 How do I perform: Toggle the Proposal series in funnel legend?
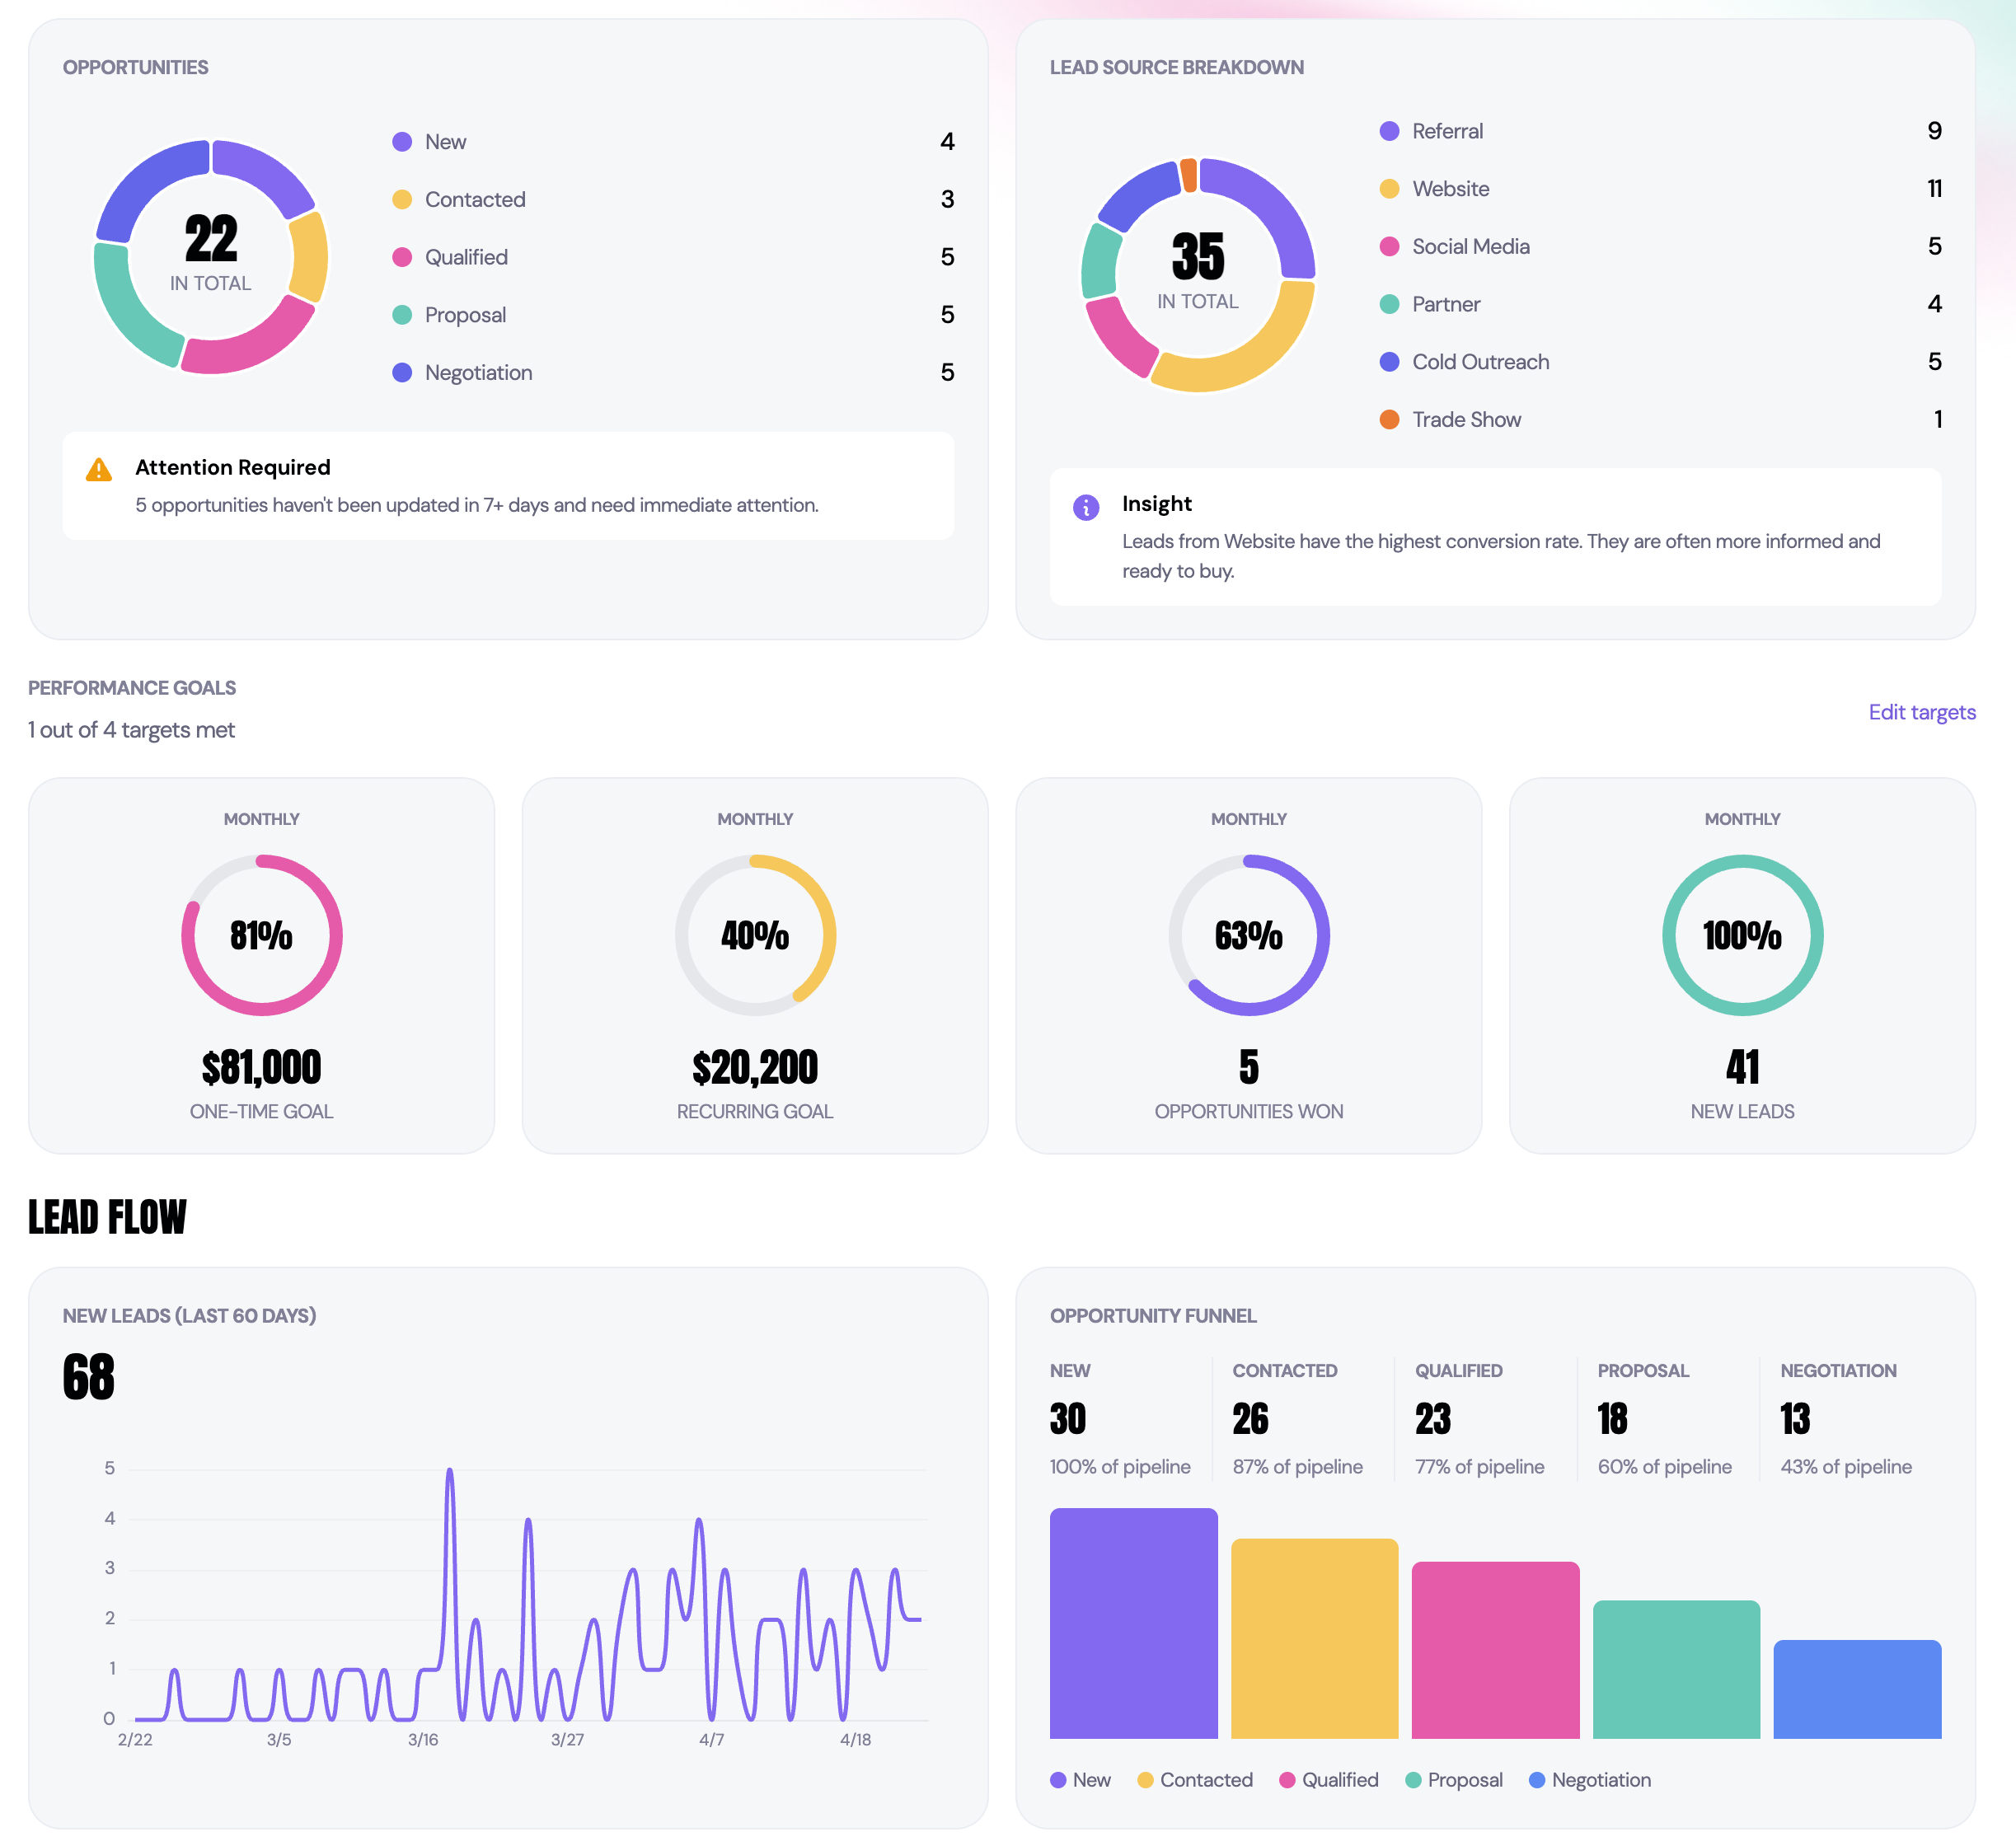coord(1454,1780)
